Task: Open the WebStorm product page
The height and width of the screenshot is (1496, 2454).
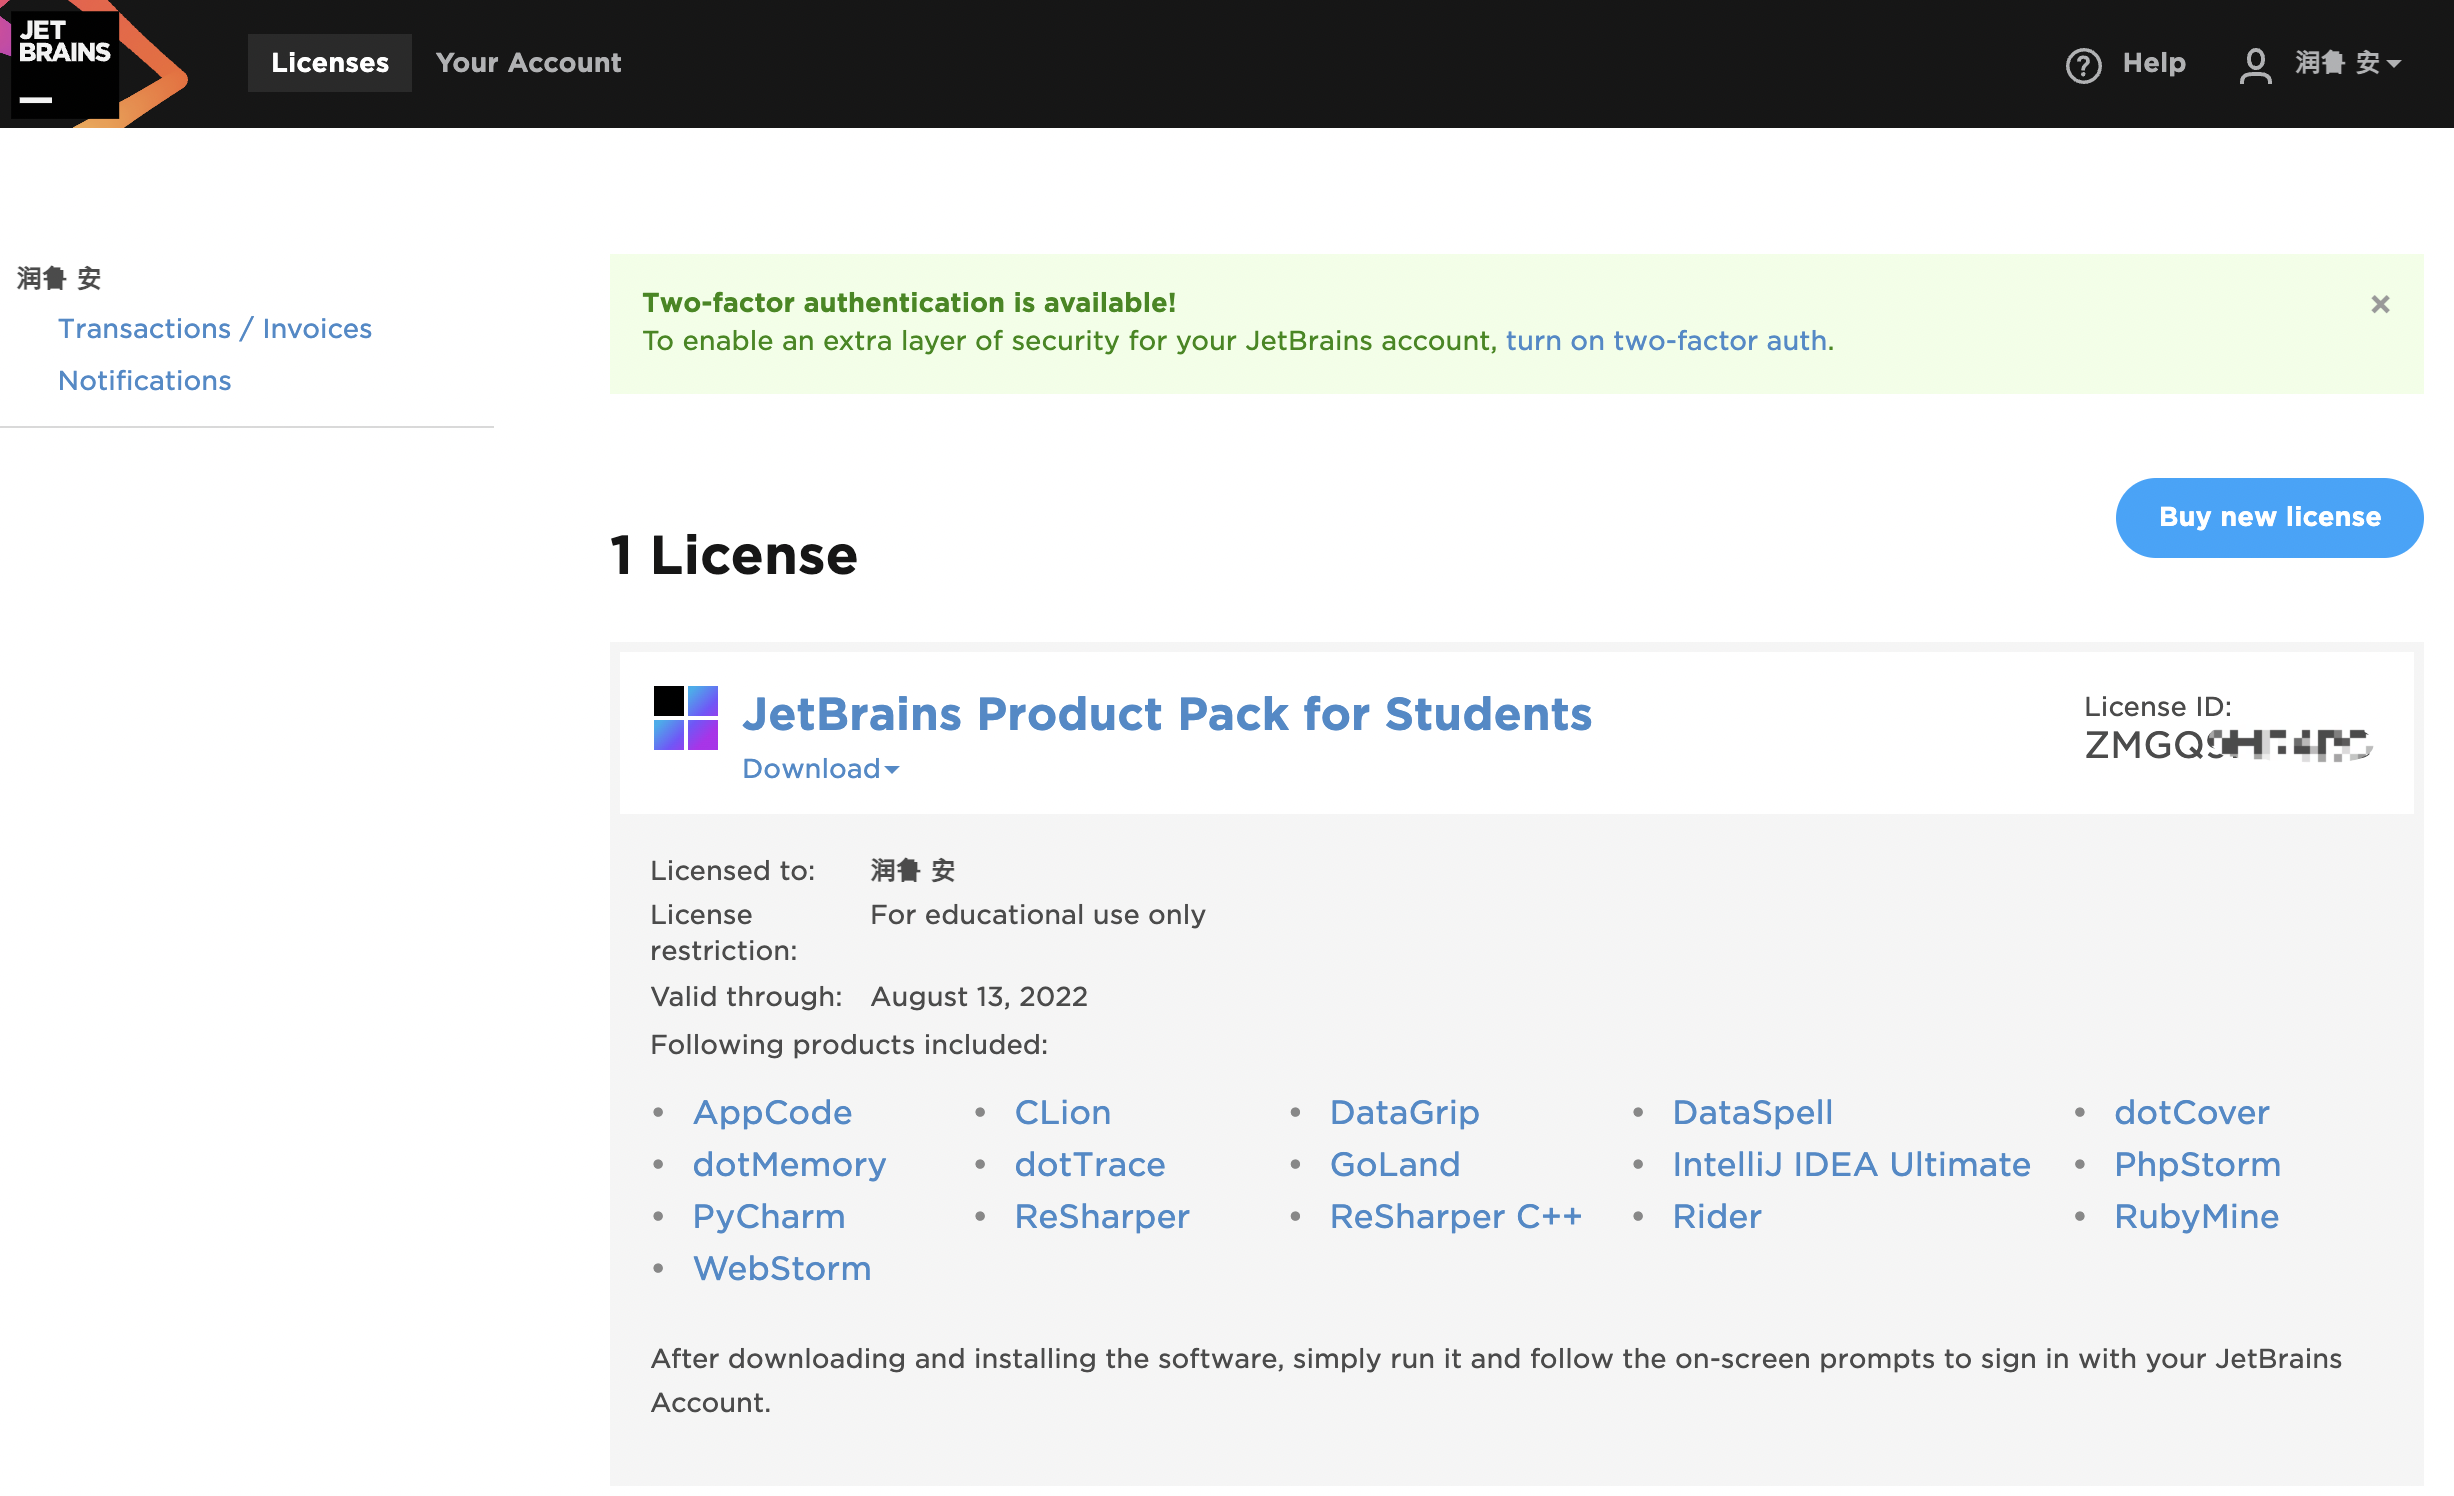Action: point(781,1268)
